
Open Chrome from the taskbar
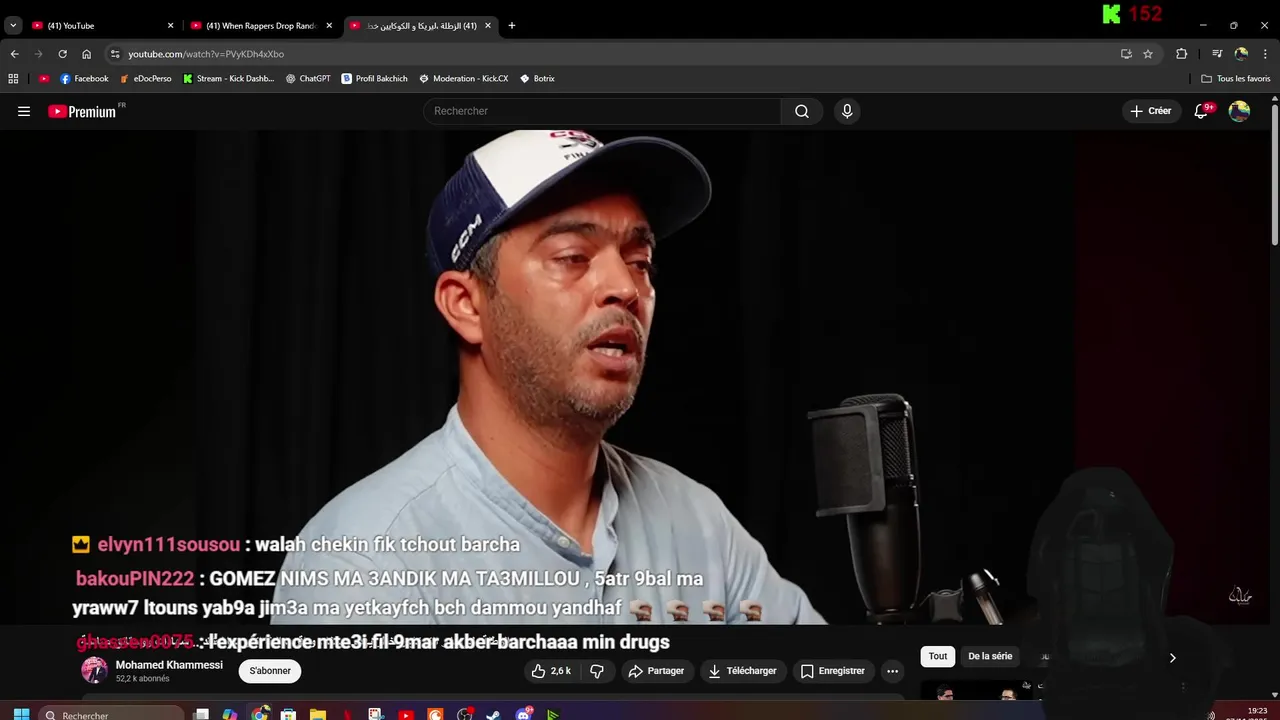(x=260, y=714)
